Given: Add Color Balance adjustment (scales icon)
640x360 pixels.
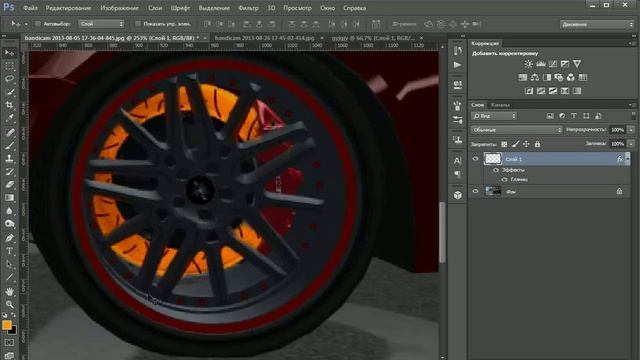Looking at the screenshot, I should click(x=535, y=77).
